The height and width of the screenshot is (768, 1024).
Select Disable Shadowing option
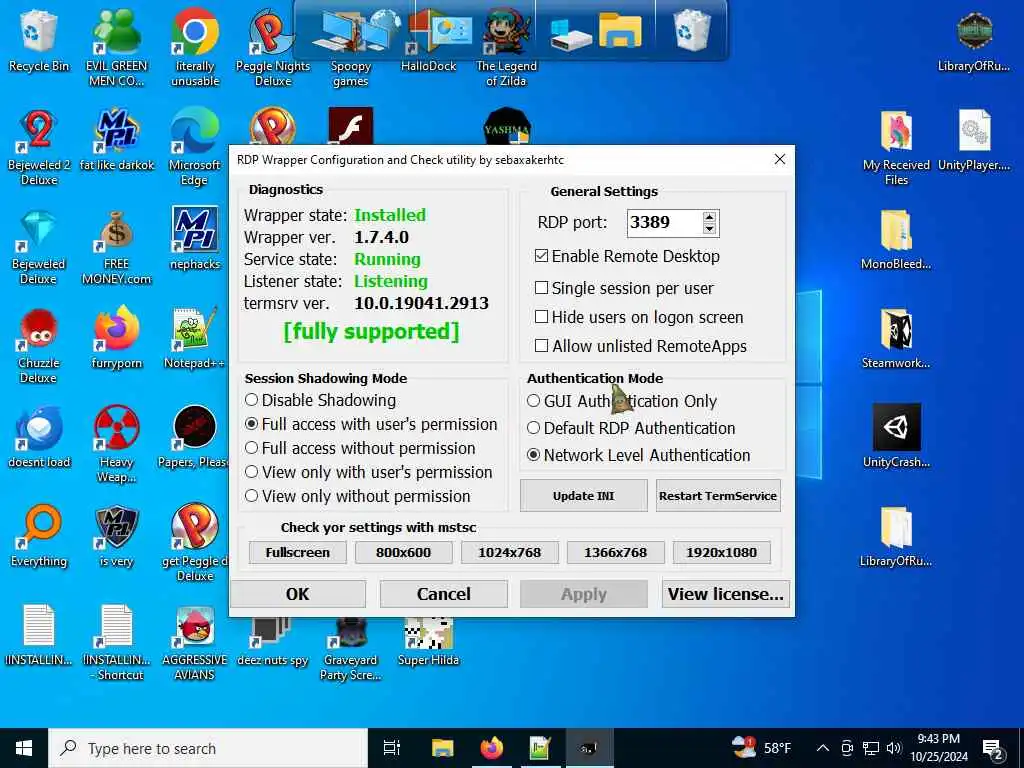coord(251,400)
